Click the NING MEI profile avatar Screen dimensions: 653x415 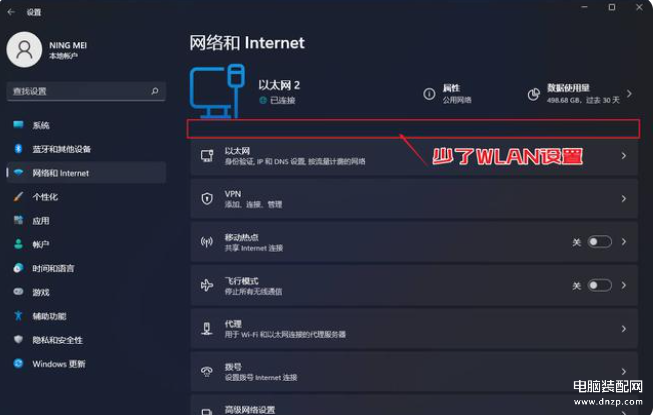(x=24, y=50)
